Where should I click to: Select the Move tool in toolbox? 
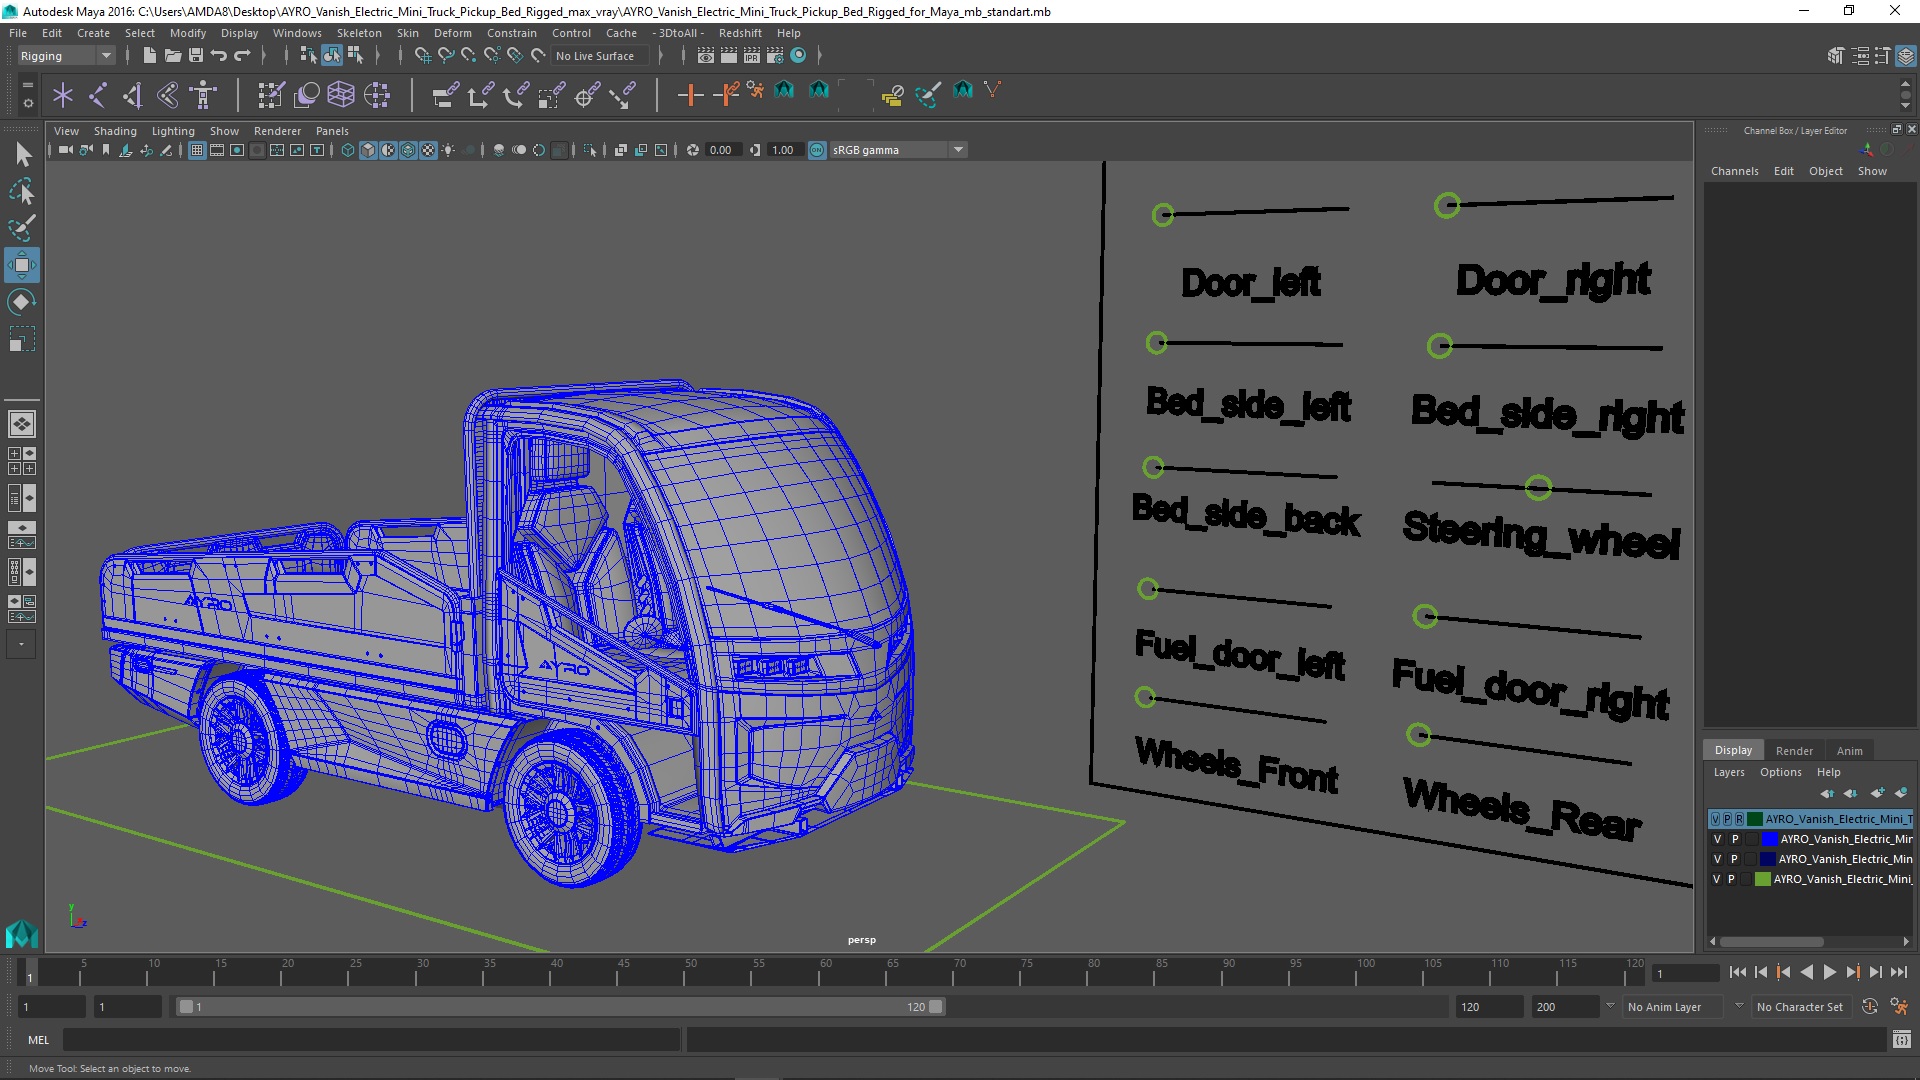pyautogui.click(x=21, y=265)
